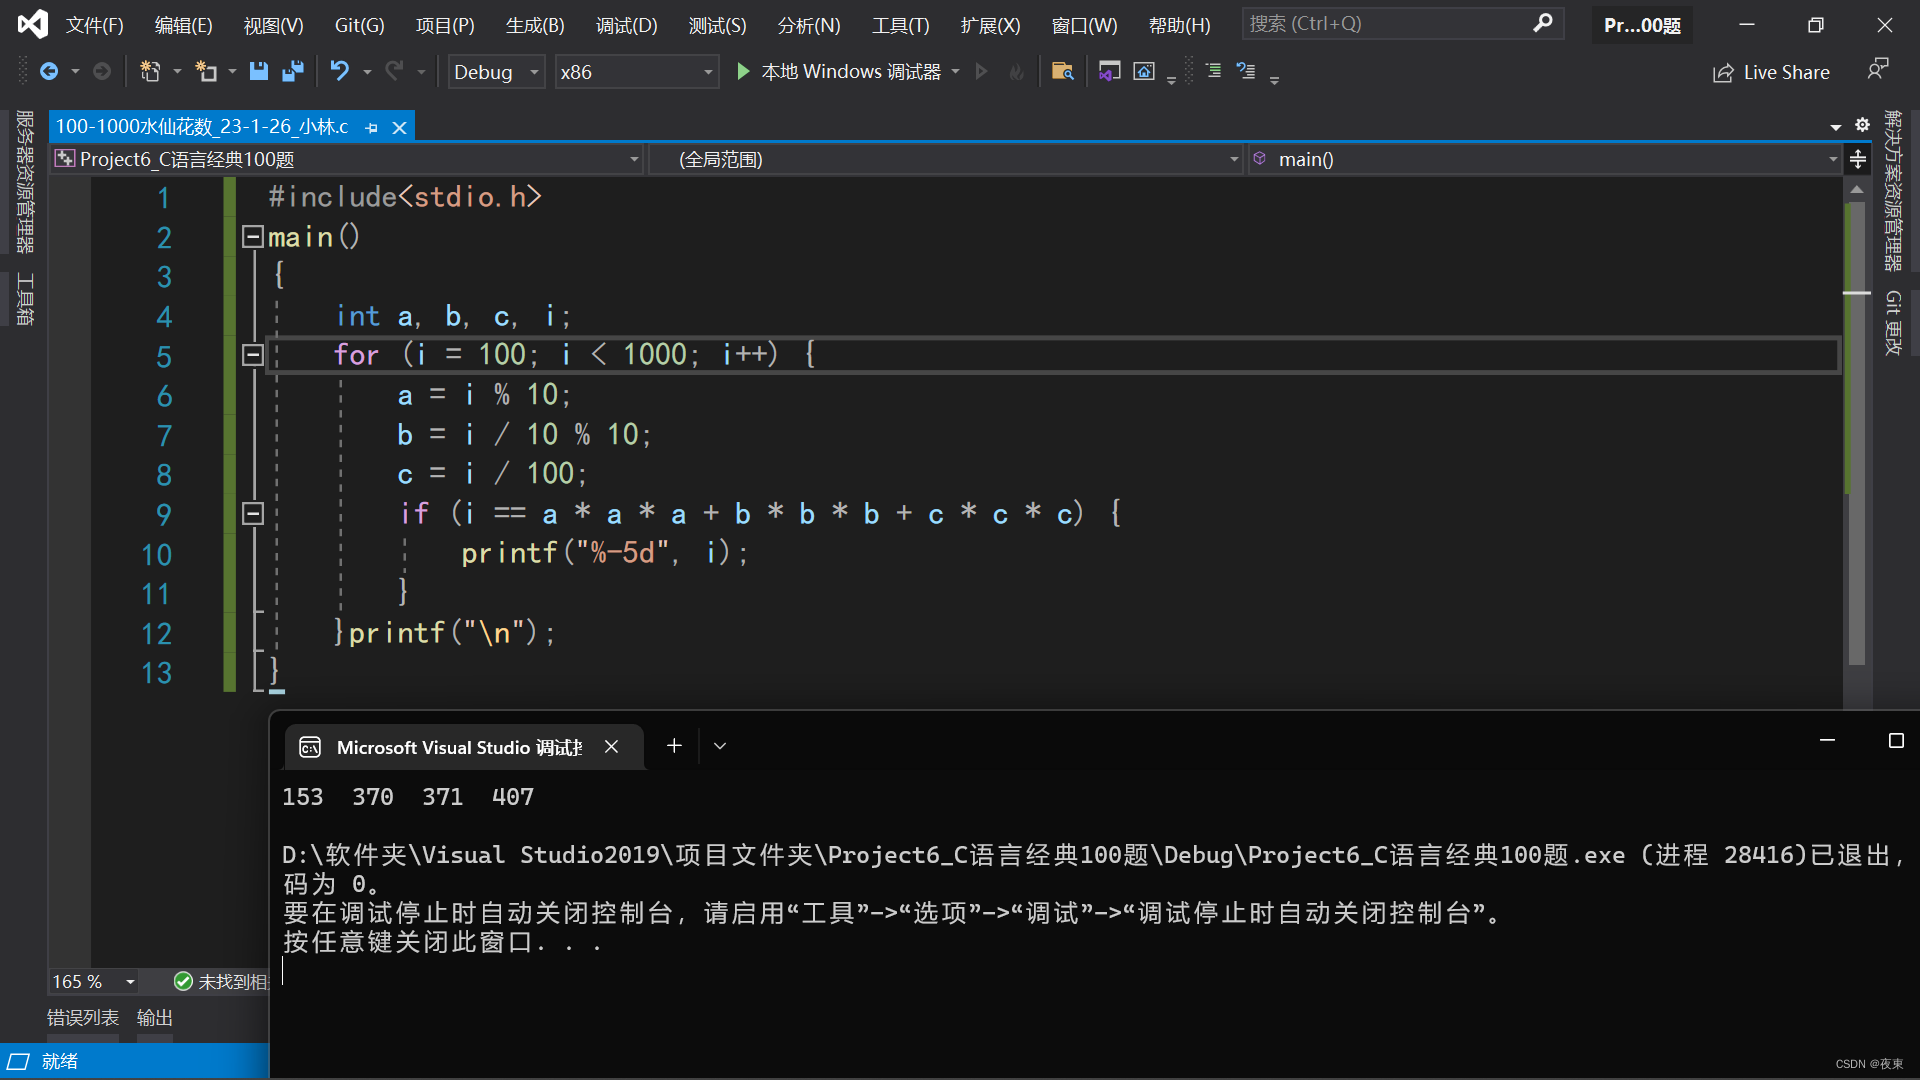Open the 调试(D) menu
The image size is (1920, 1080).
pyautogui.click(x=626, y=25)
